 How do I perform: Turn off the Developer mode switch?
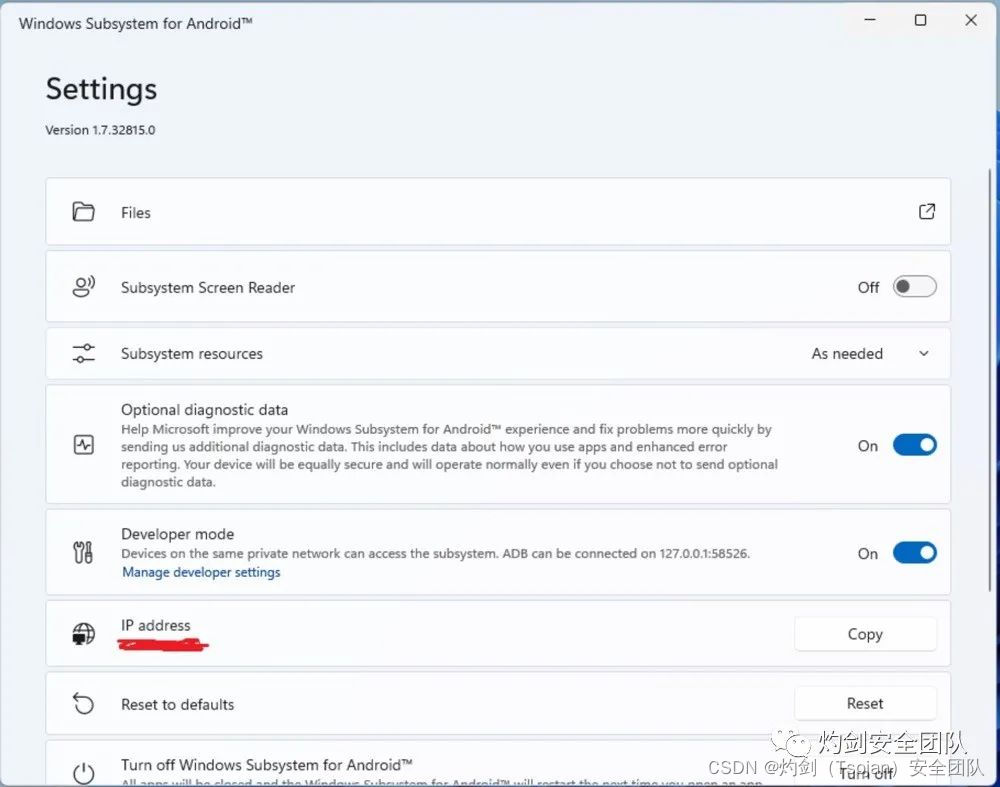[x=915, y=553]
